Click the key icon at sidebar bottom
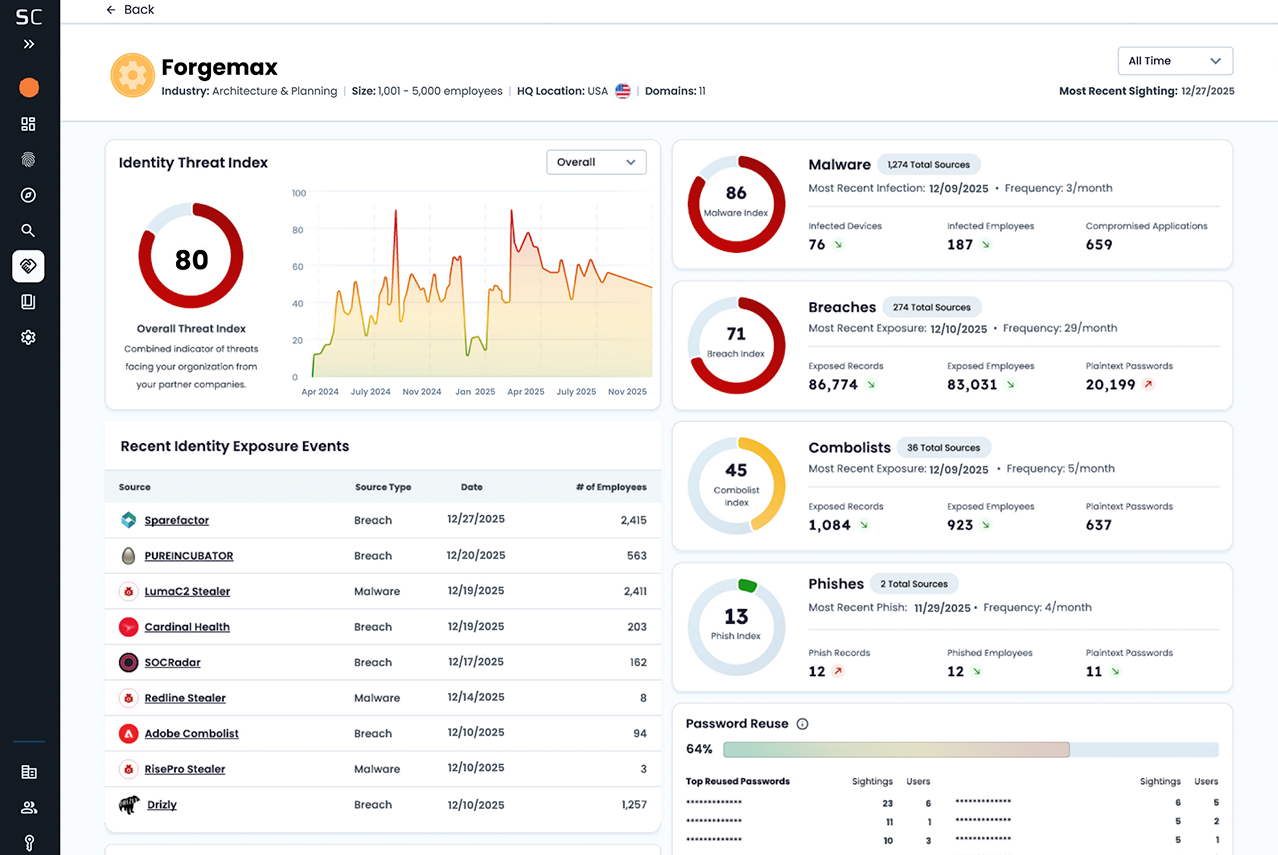 click(28, 842)
